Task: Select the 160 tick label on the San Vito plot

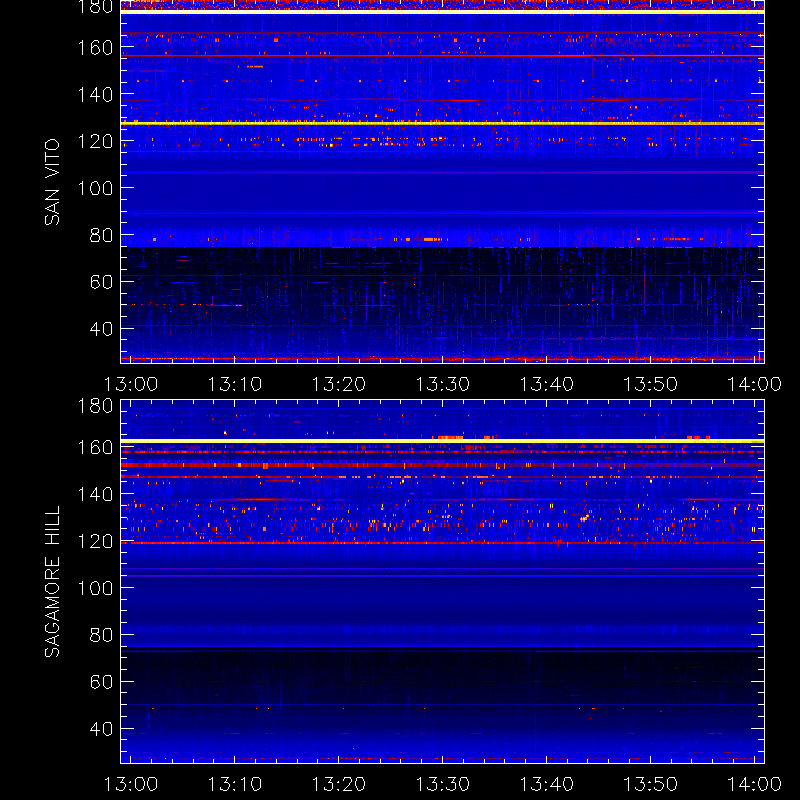Action: tap(95, 48)
